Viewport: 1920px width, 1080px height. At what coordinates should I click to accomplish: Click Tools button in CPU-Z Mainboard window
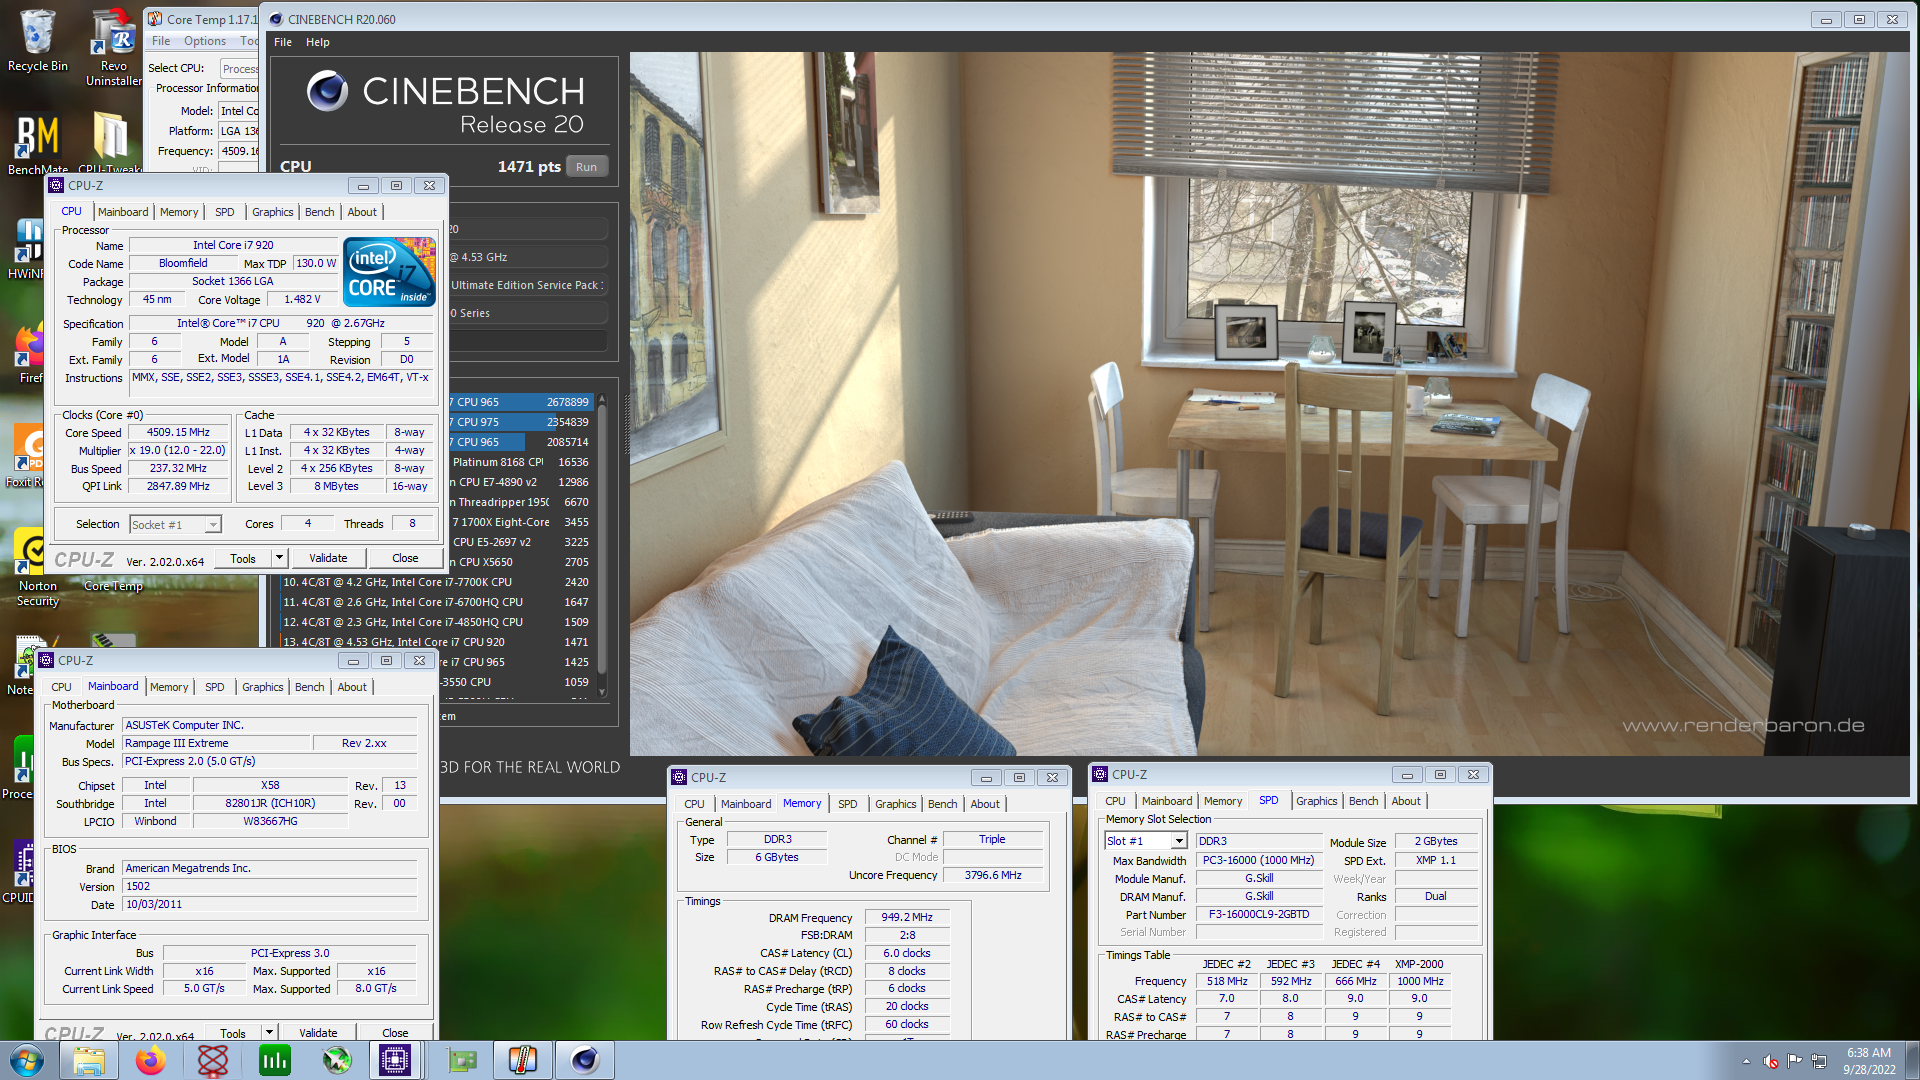tap(233, 1032)
